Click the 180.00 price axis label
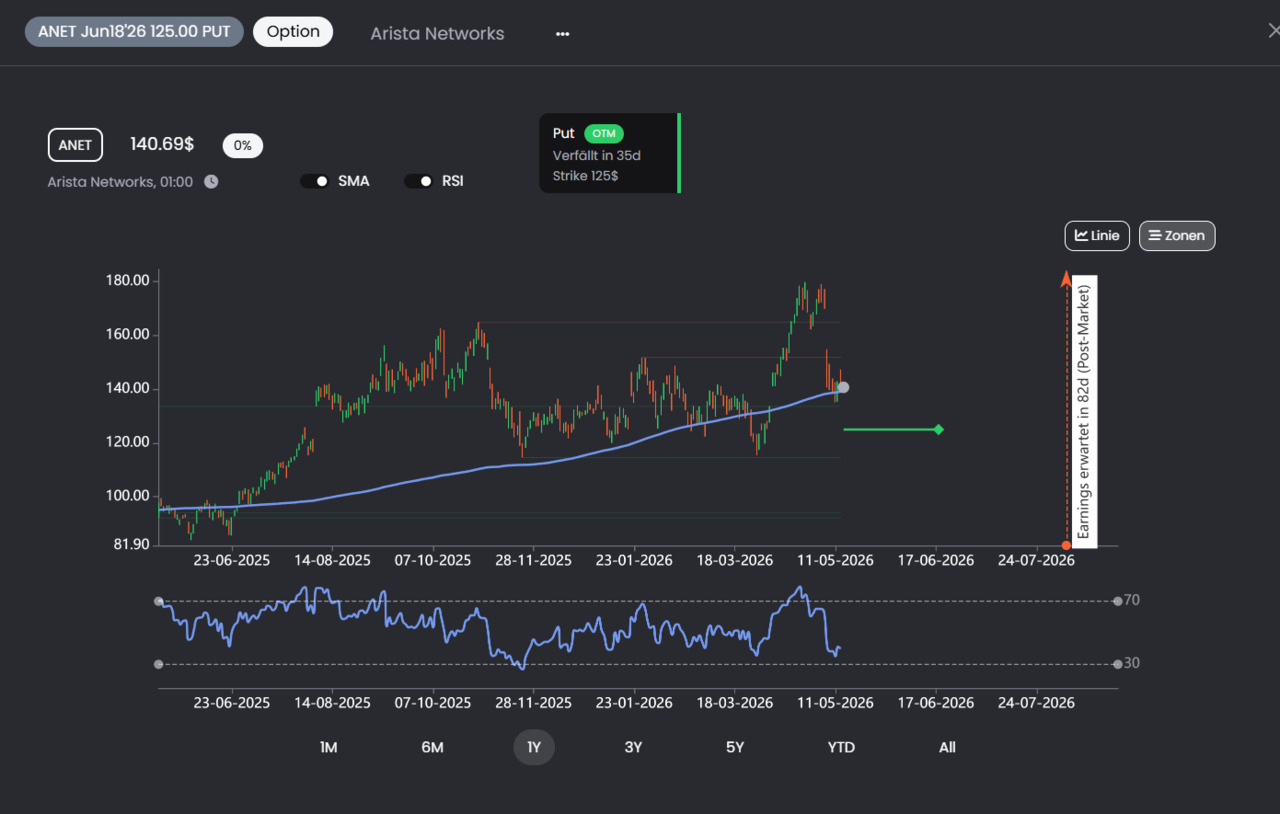The height and width of the screenshot is (814, 1280). click(x=127, y=281)
